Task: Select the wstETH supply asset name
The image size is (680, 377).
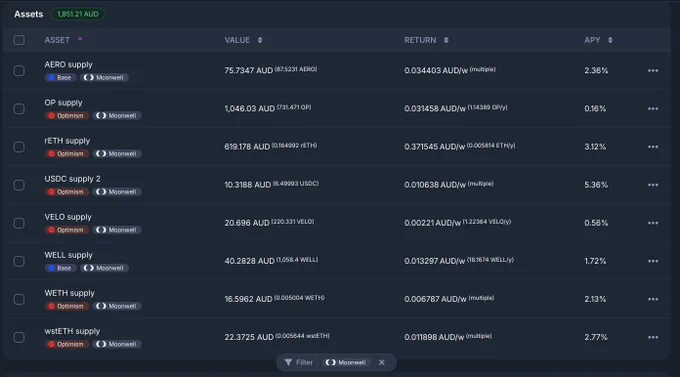Action: click(72, 331)
